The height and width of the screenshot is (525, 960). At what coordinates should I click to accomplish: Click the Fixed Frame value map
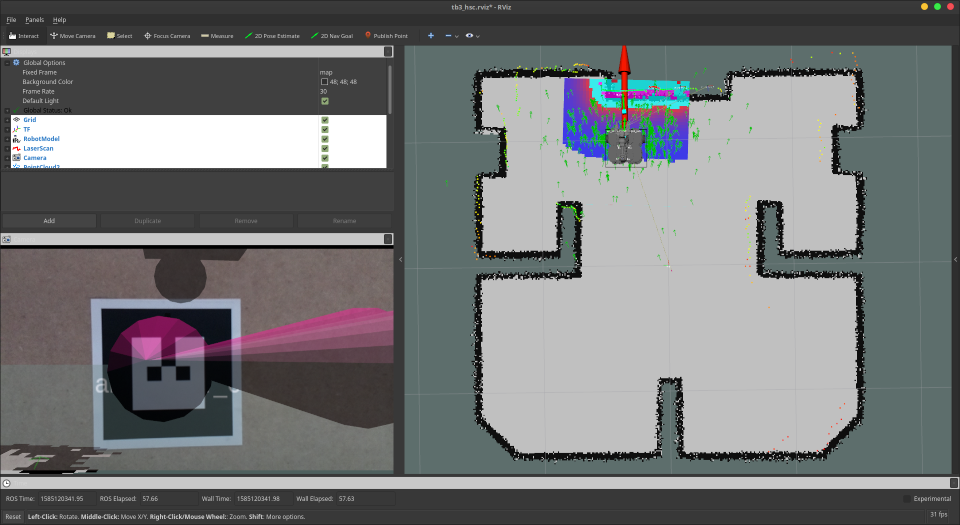326,72
